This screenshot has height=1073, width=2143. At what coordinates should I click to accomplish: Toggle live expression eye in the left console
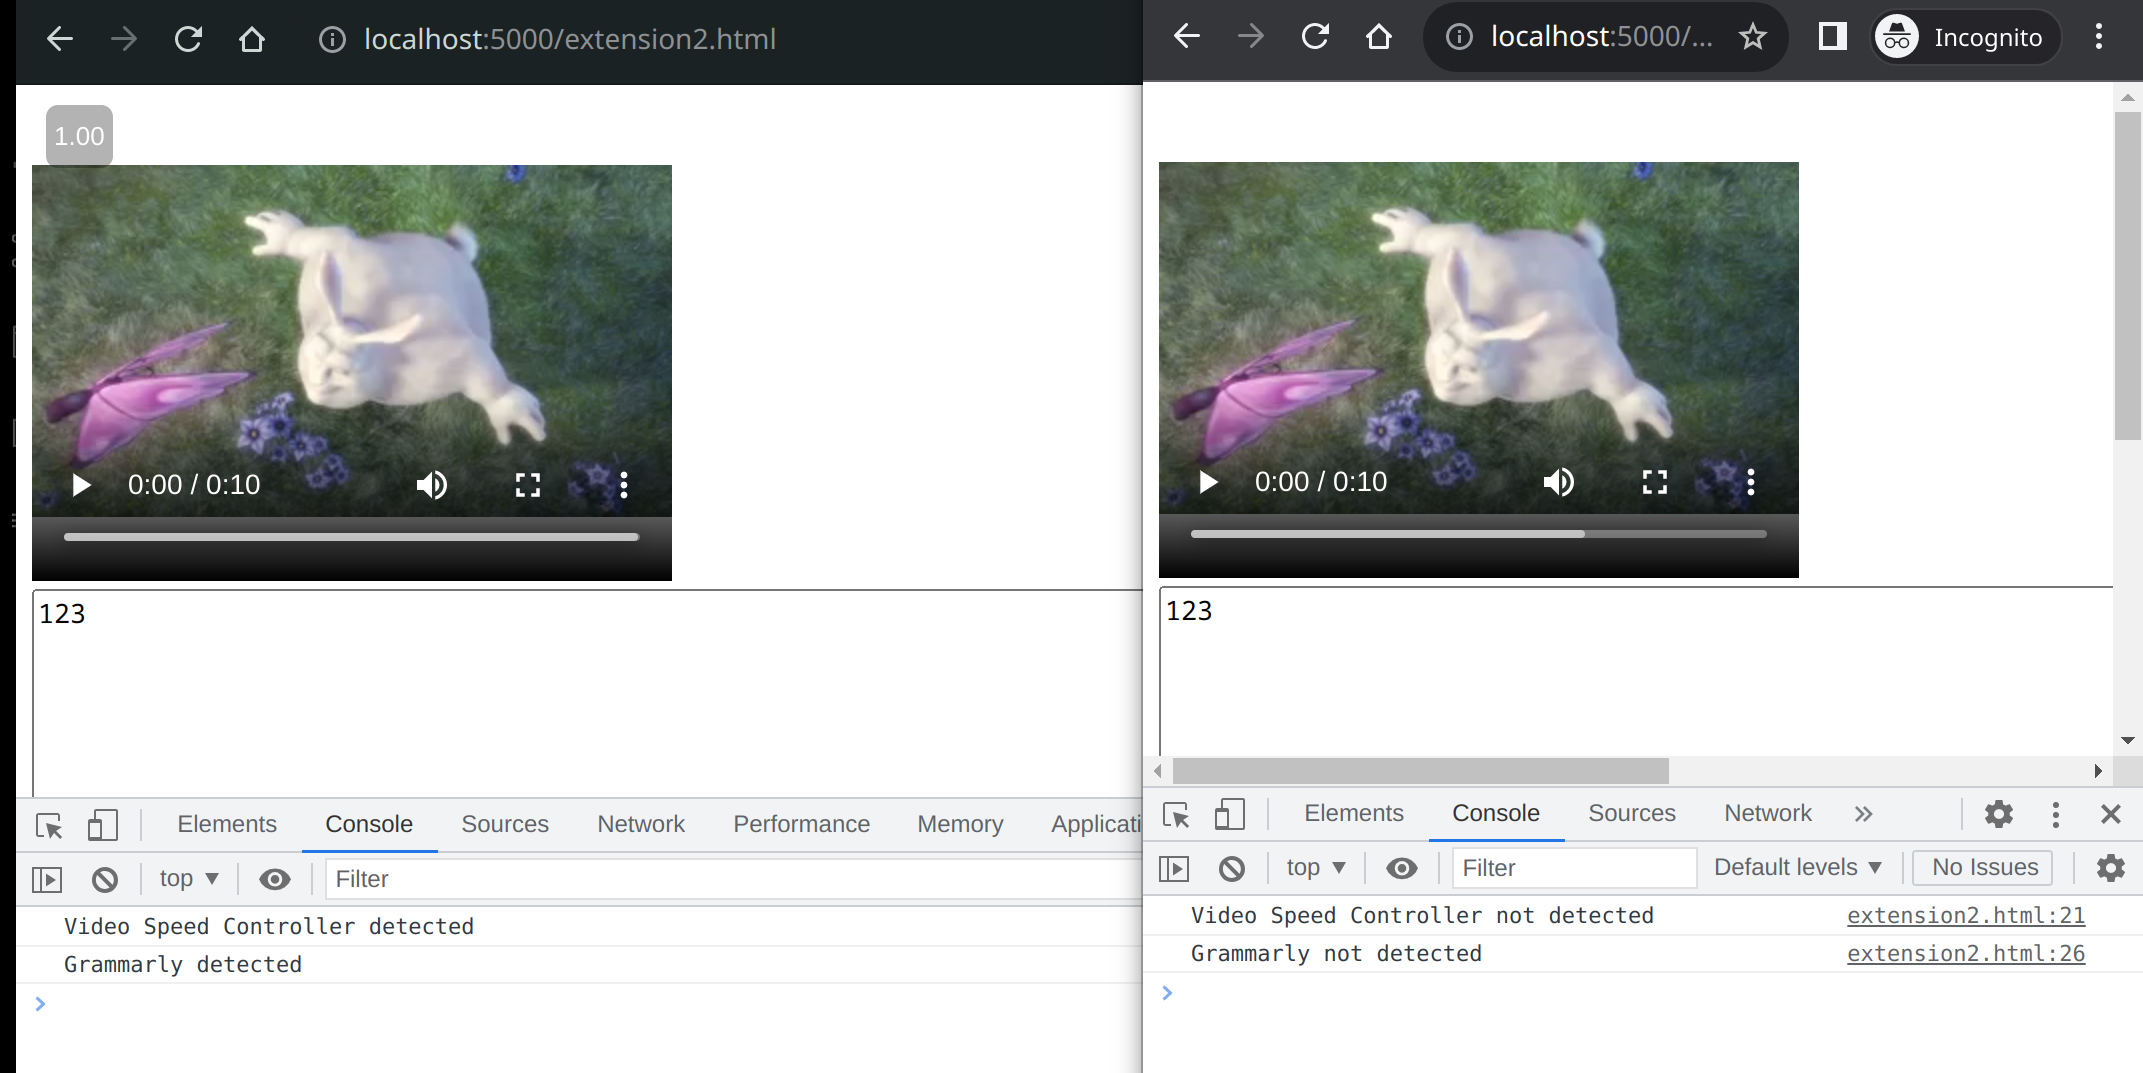tap(274, 879)
